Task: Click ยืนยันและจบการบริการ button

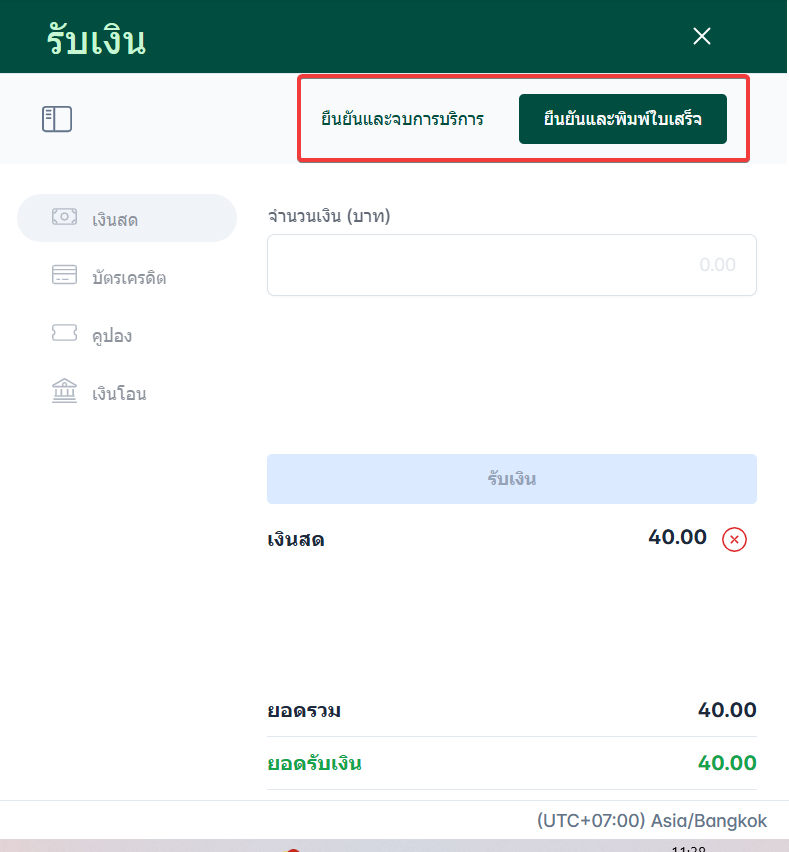Action: point(402,119)
